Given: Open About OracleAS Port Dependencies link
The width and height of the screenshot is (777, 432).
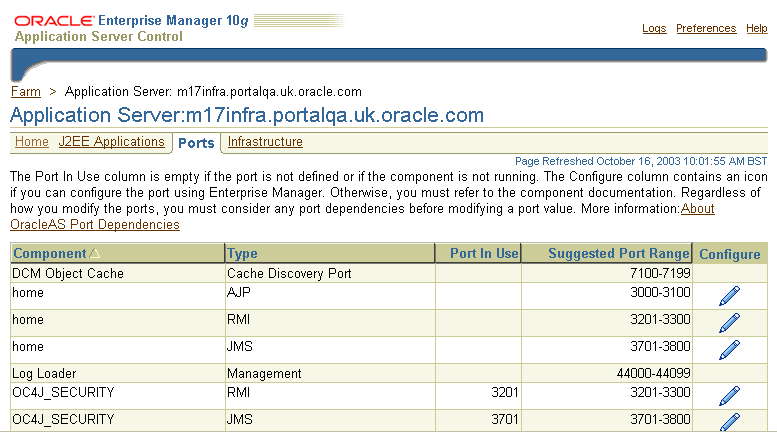Looking at the screenshot, I should (95, 224).
